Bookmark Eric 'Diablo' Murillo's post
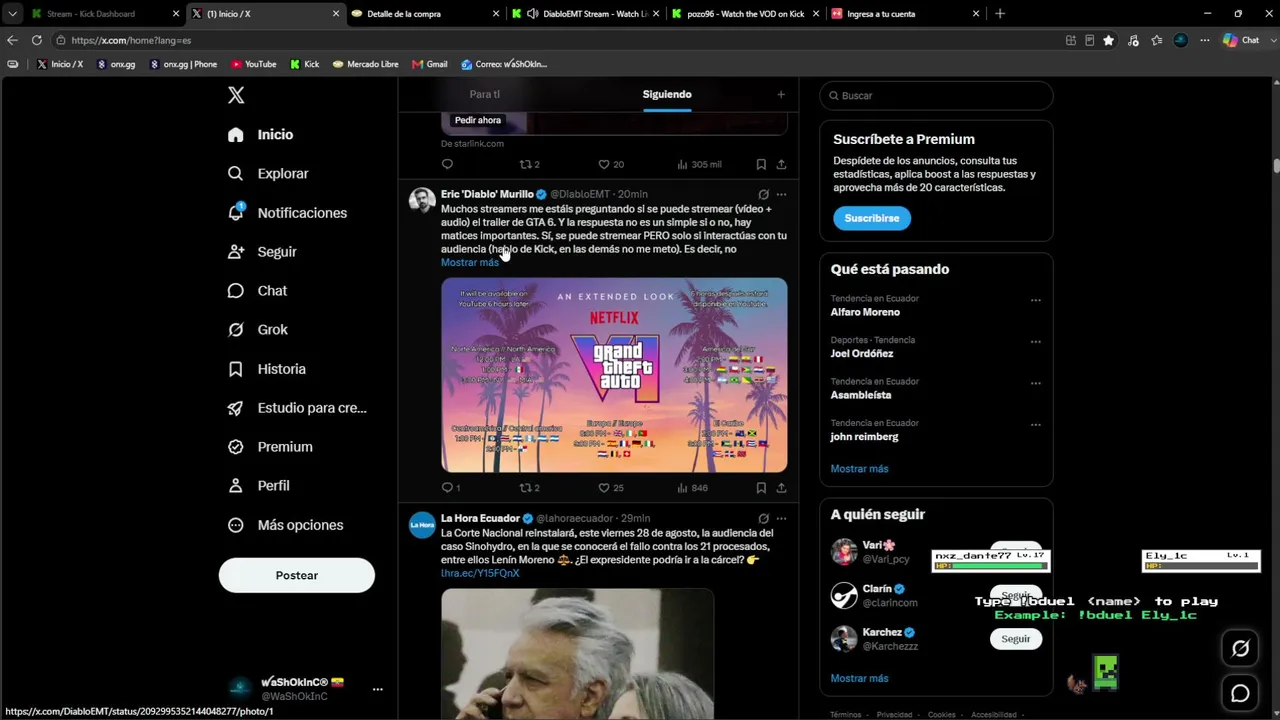The width and height of the screenshot is (1280, 720). [761, 488]
